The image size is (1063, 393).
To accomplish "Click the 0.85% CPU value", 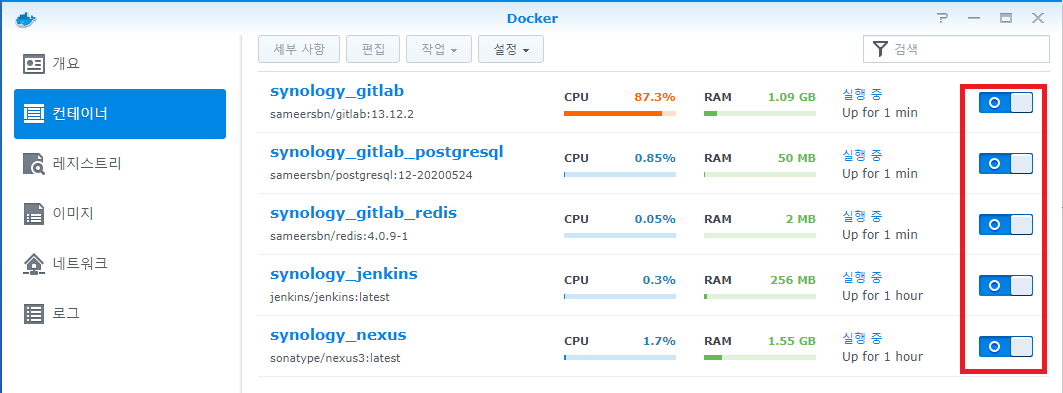I will (655, 158).
